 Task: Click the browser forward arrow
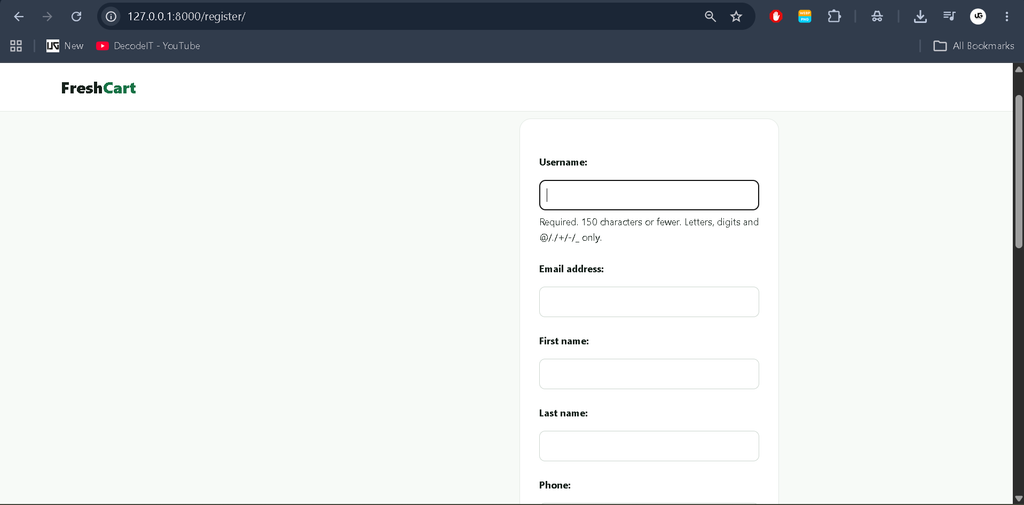[x=47, y=16]
